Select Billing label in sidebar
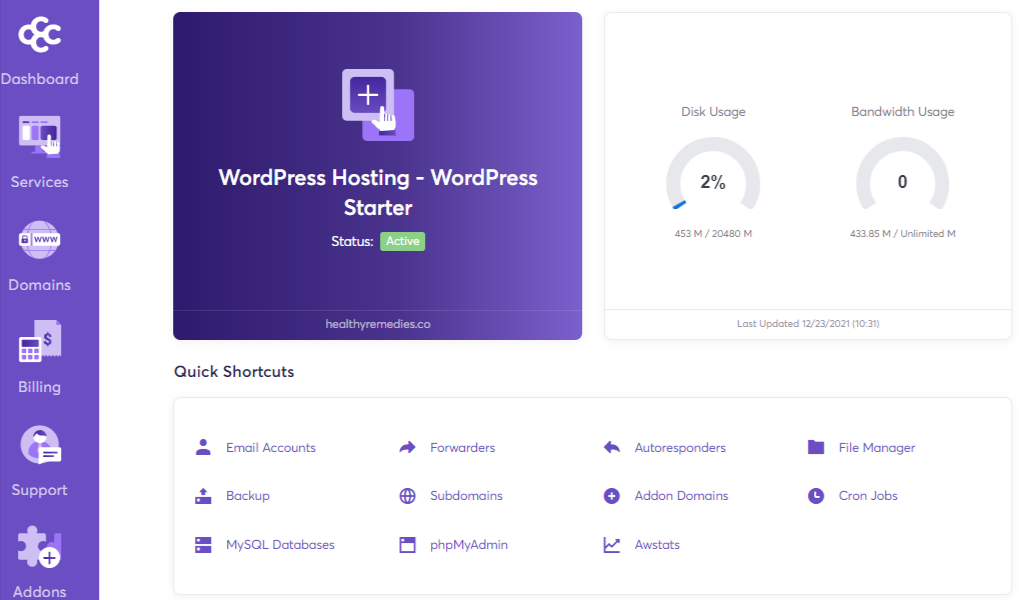 (x=40, y=387)
